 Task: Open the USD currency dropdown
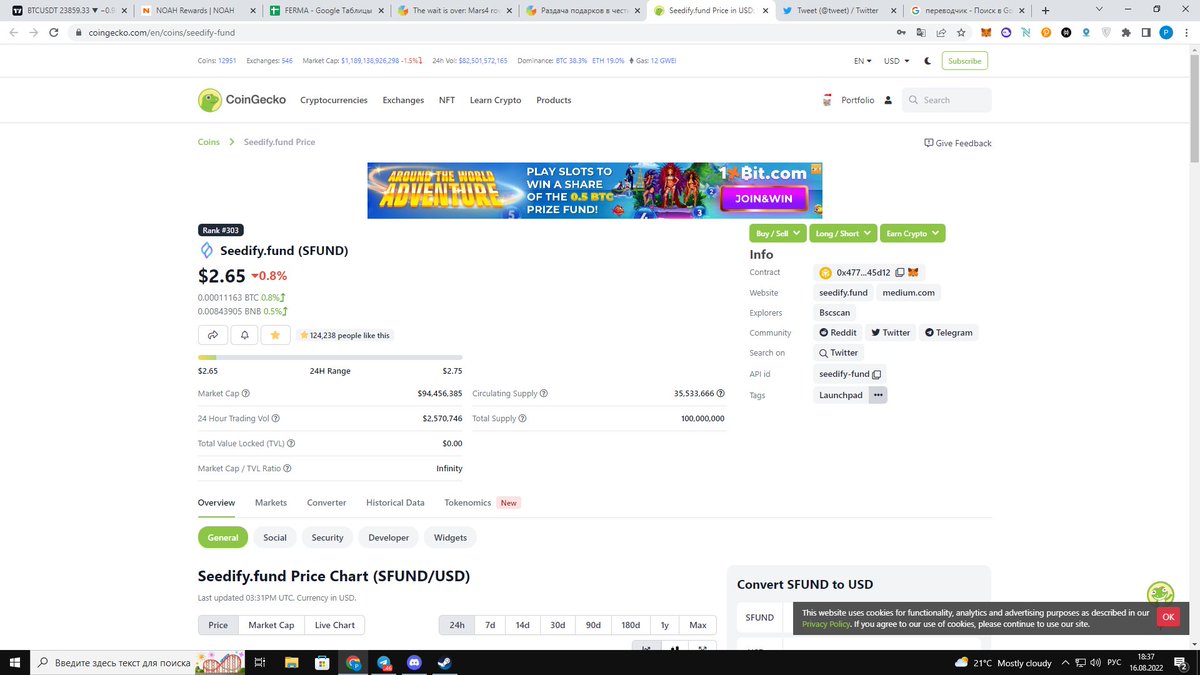click(x=897, y=61)
